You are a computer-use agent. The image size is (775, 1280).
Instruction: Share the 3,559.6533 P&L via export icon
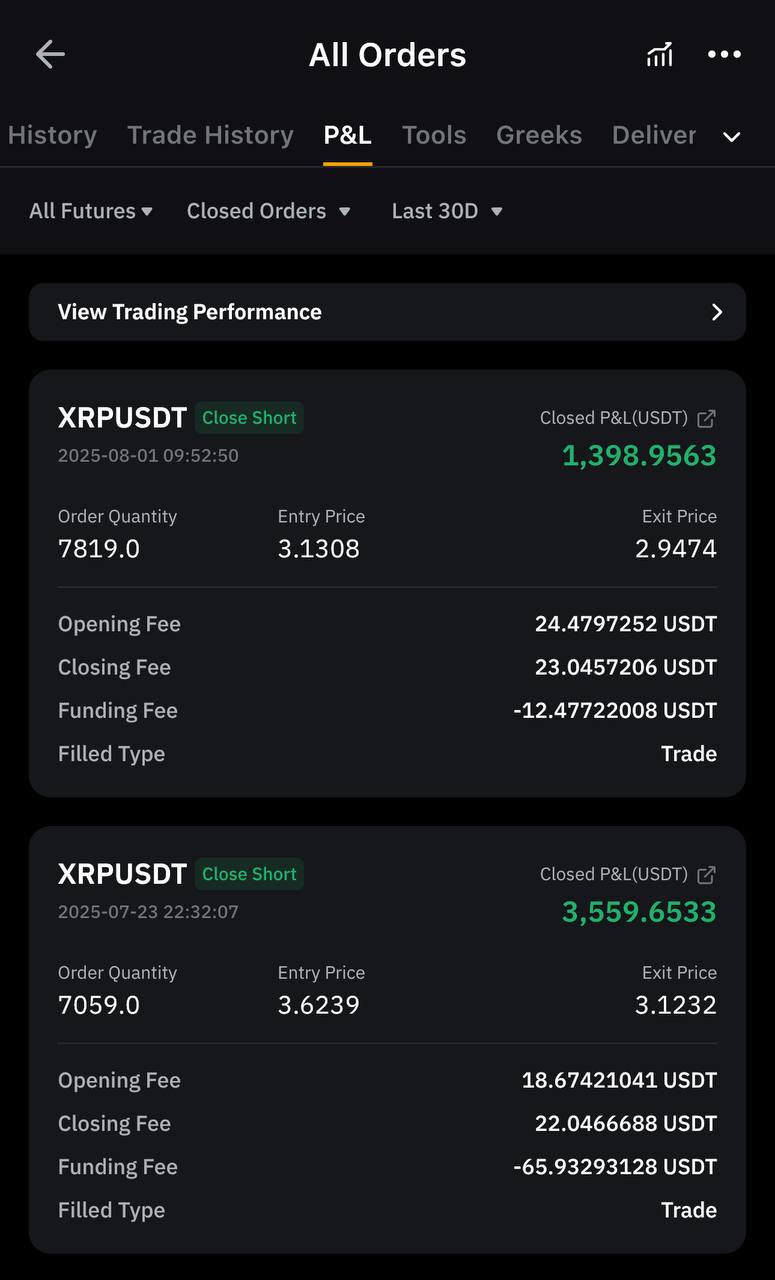tap(706, 874)
